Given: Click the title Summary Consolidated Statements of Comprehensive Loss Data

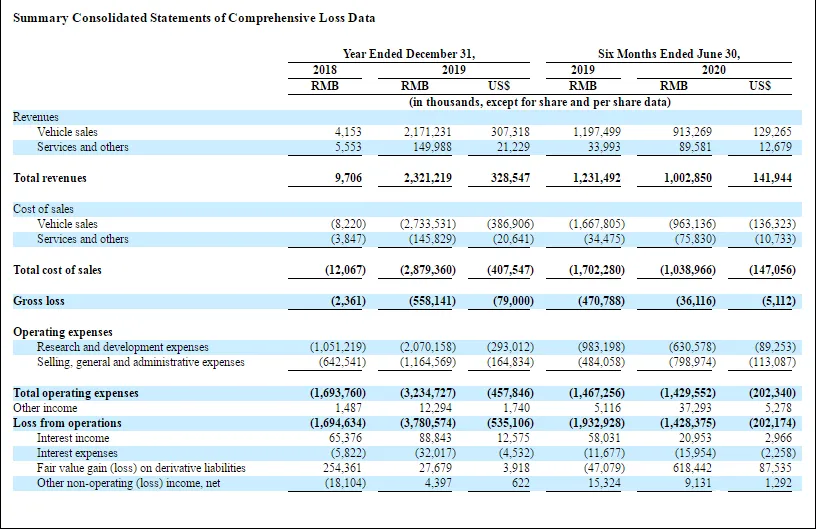Looking at the screenshot, I should 194,18.
